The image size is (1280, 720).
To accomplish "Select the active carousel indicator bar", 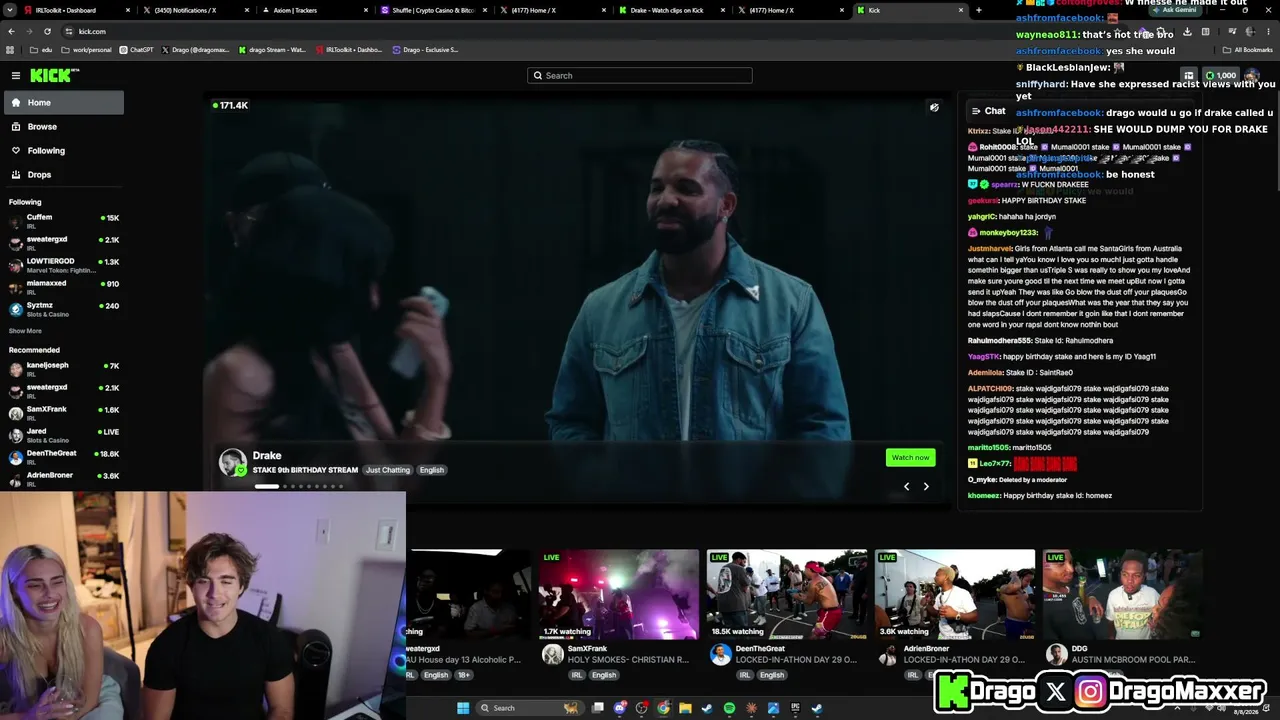I will tap(267, 487).
